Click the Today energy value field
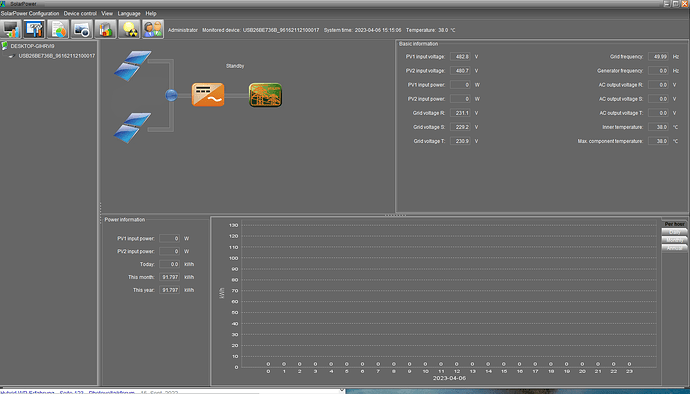 pos(169,265)
